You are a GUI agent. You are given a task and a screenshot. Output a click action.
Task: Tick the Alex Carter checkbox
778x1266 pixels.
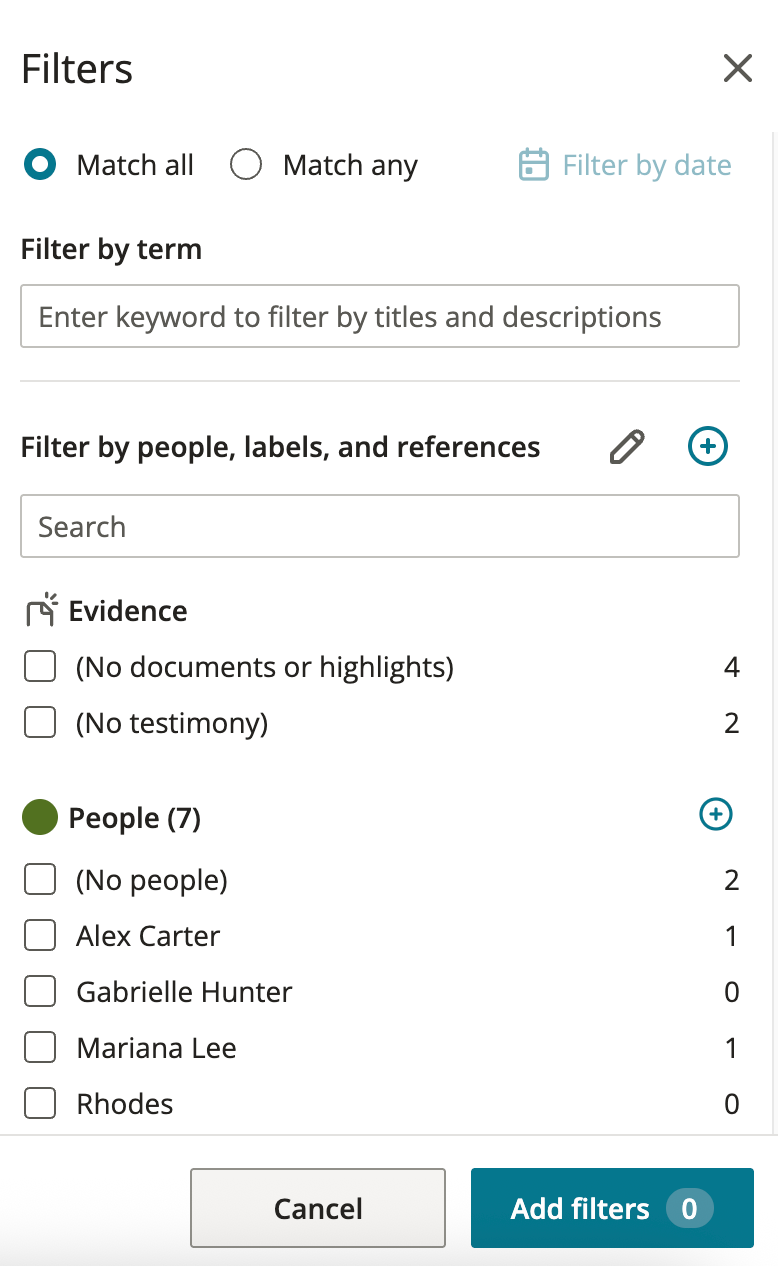(x=40, y=936)
